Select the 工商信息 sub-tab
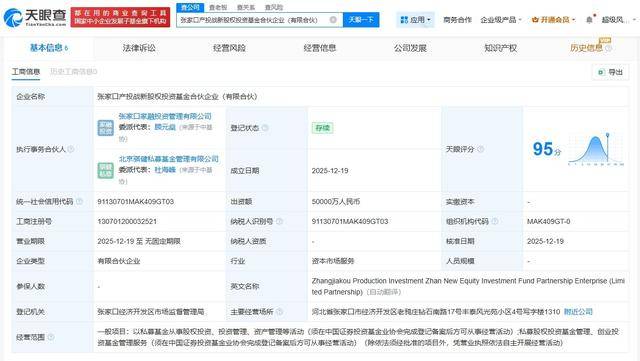The width and height of the screenshot is (640, 361). [x=26, y=72]
